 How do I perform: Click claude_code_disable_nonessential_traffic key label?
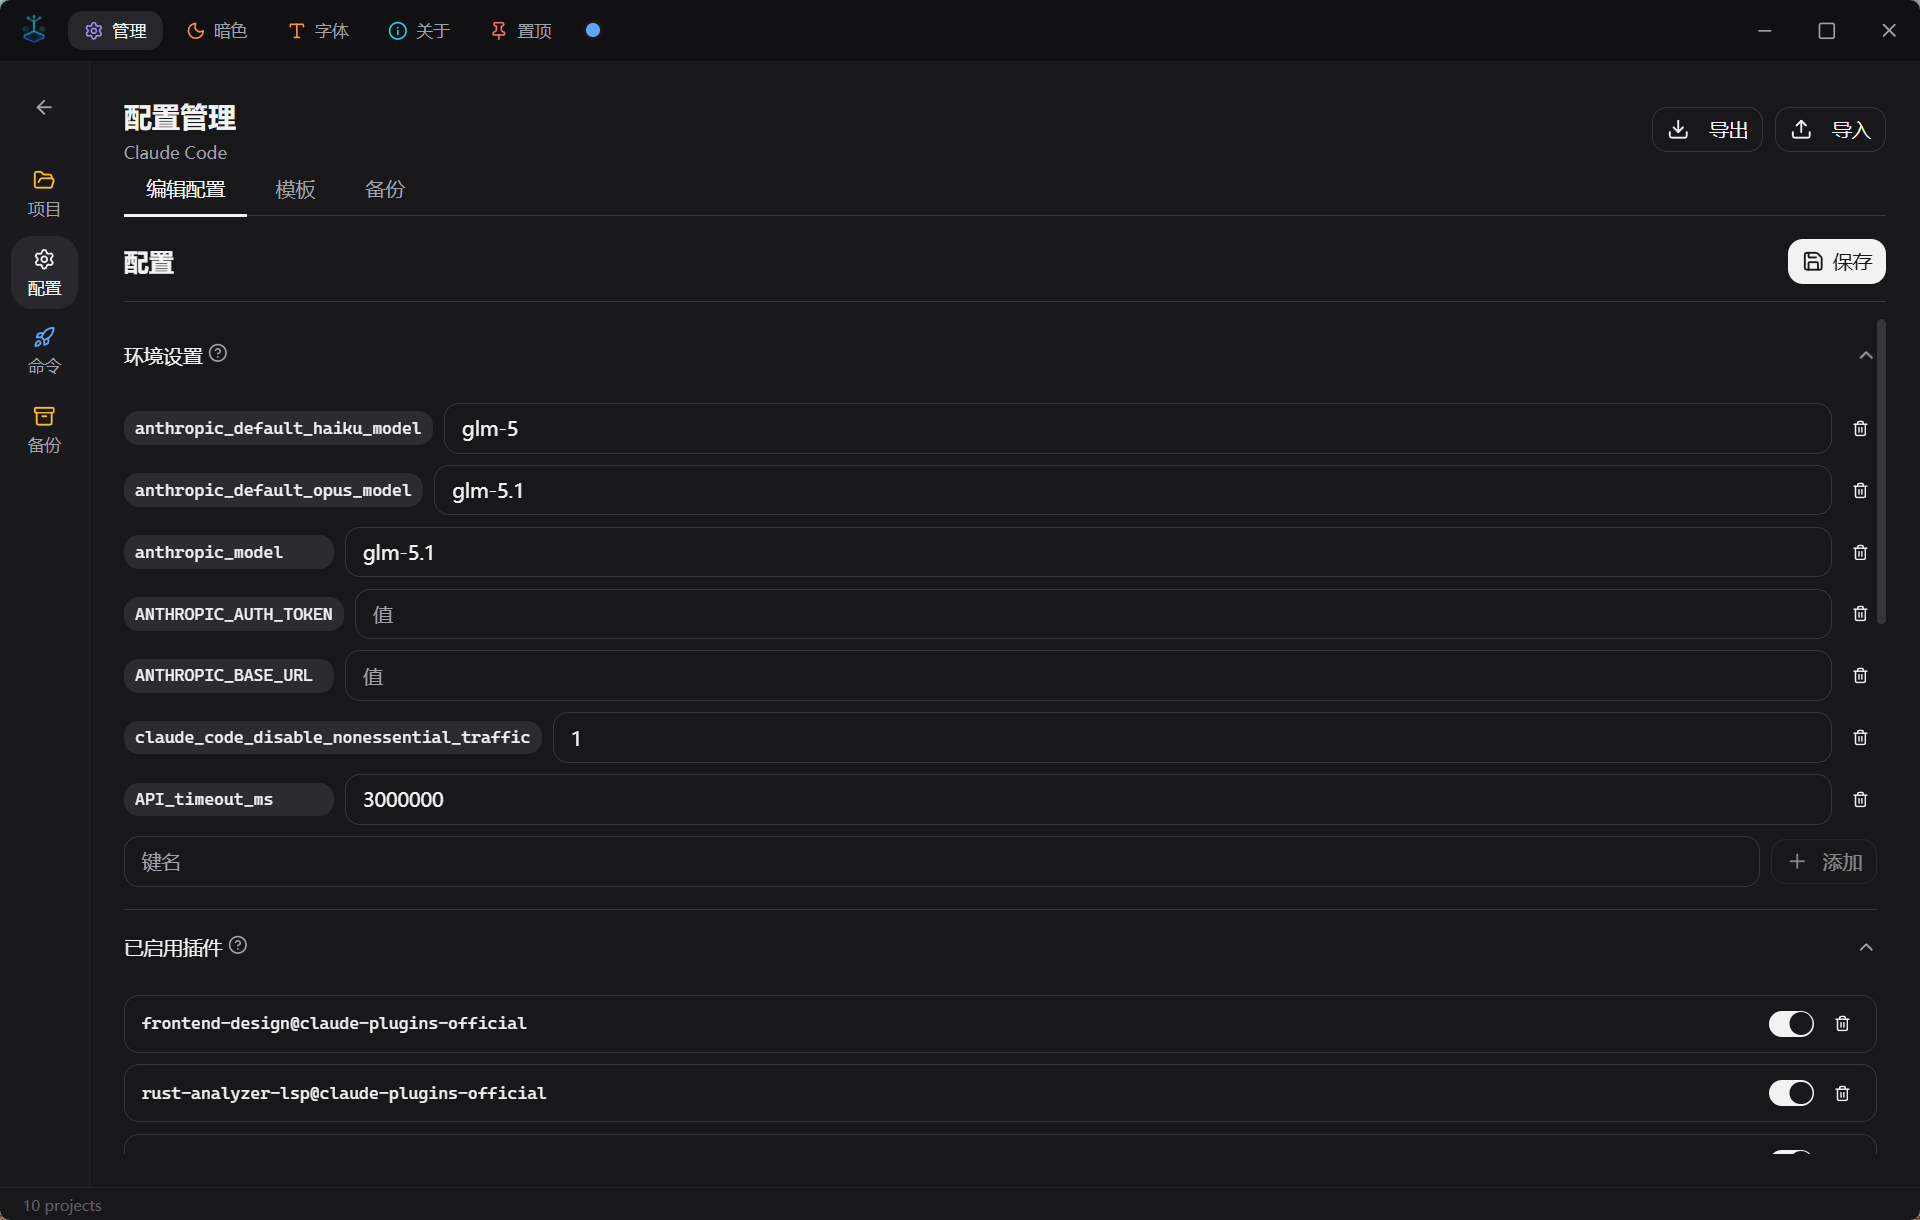[333, 738]
